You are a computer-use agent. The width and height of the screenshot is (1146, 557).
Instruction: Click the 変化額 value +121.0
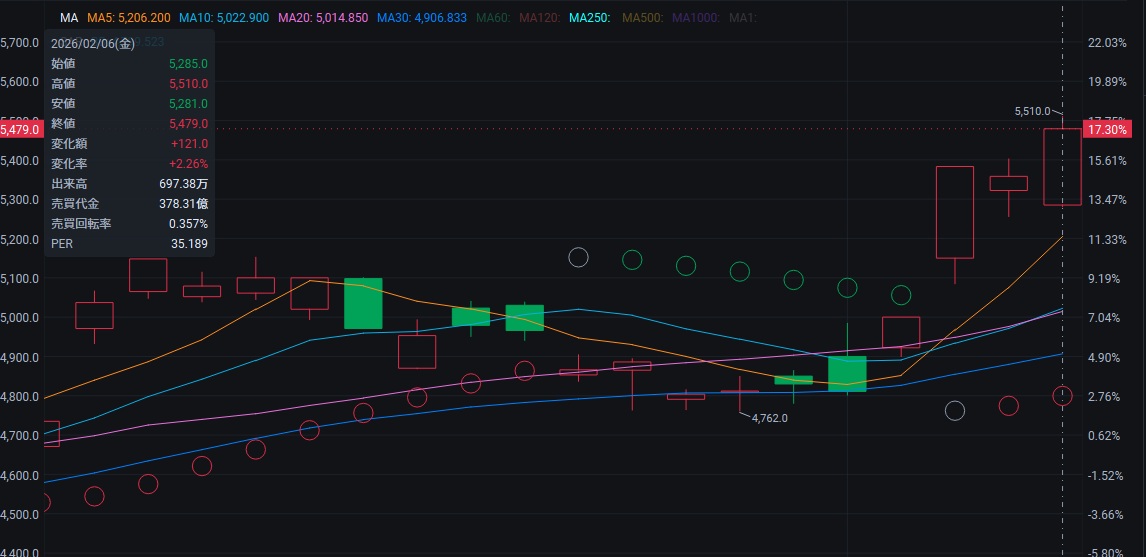pyautogui.click(x=190, y=143)
